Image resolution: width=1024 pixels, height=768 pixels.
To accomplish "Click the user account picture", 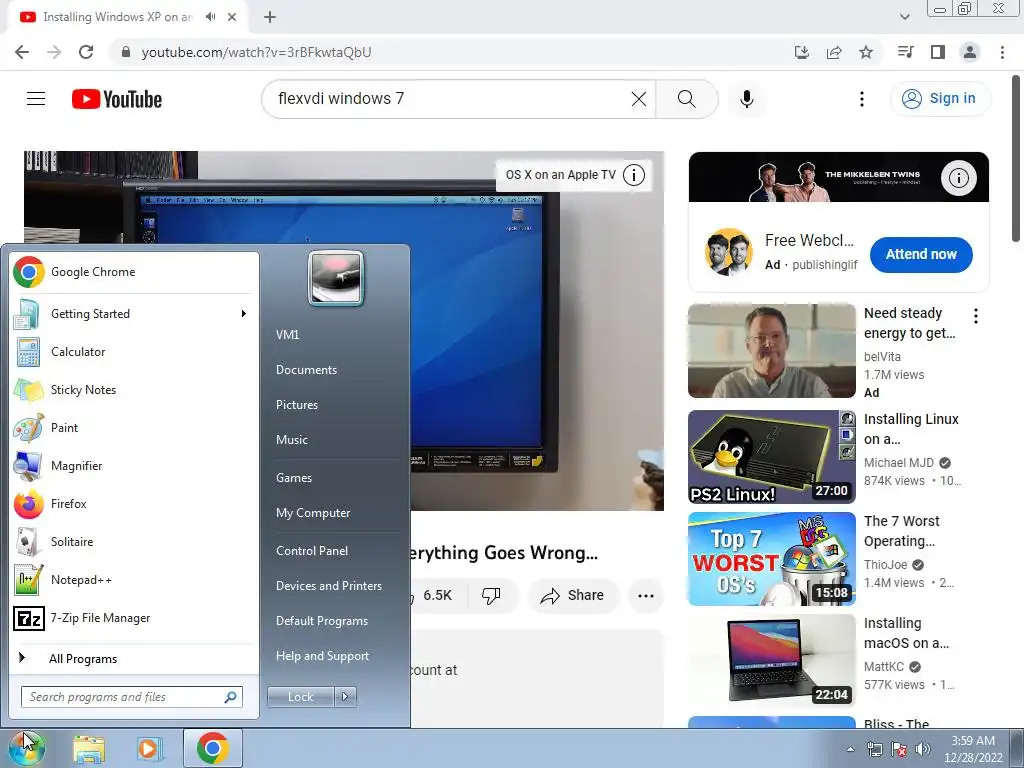I will coord(336,278).
